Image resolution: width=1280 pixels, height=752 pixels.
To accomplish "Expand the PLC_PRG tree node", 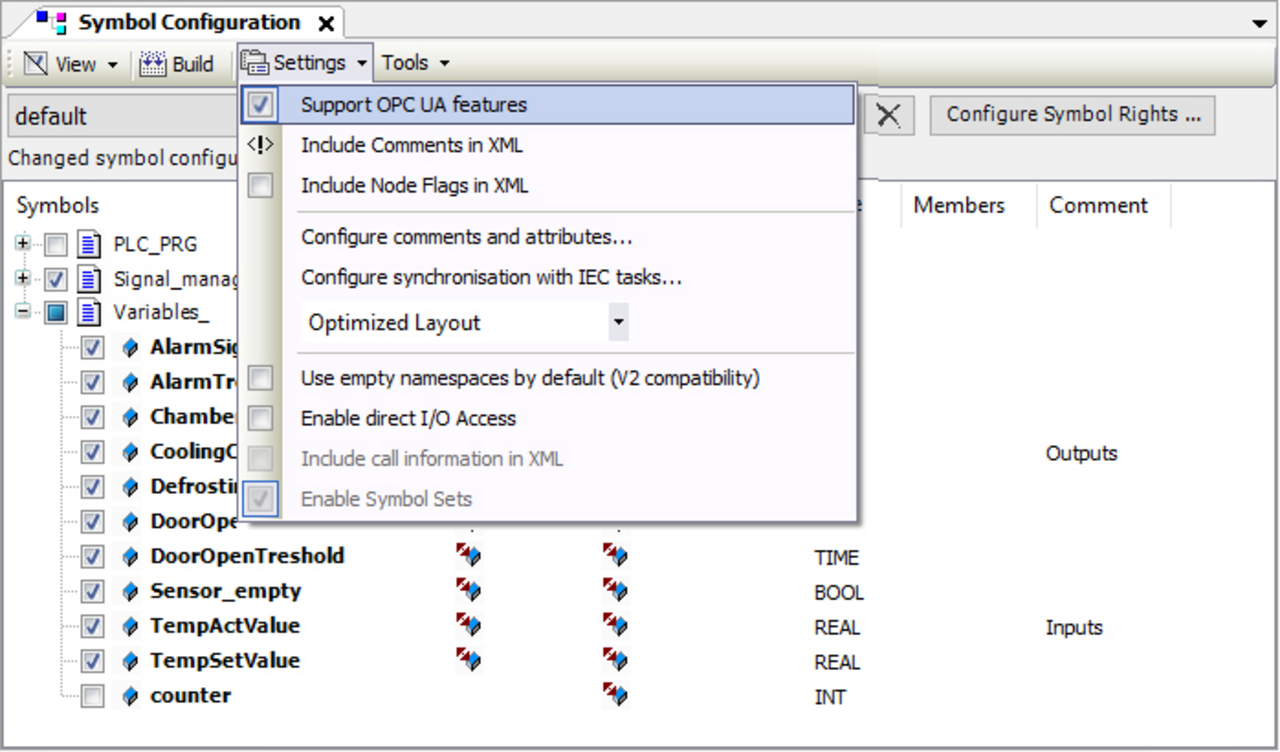I will click(22, 244).
